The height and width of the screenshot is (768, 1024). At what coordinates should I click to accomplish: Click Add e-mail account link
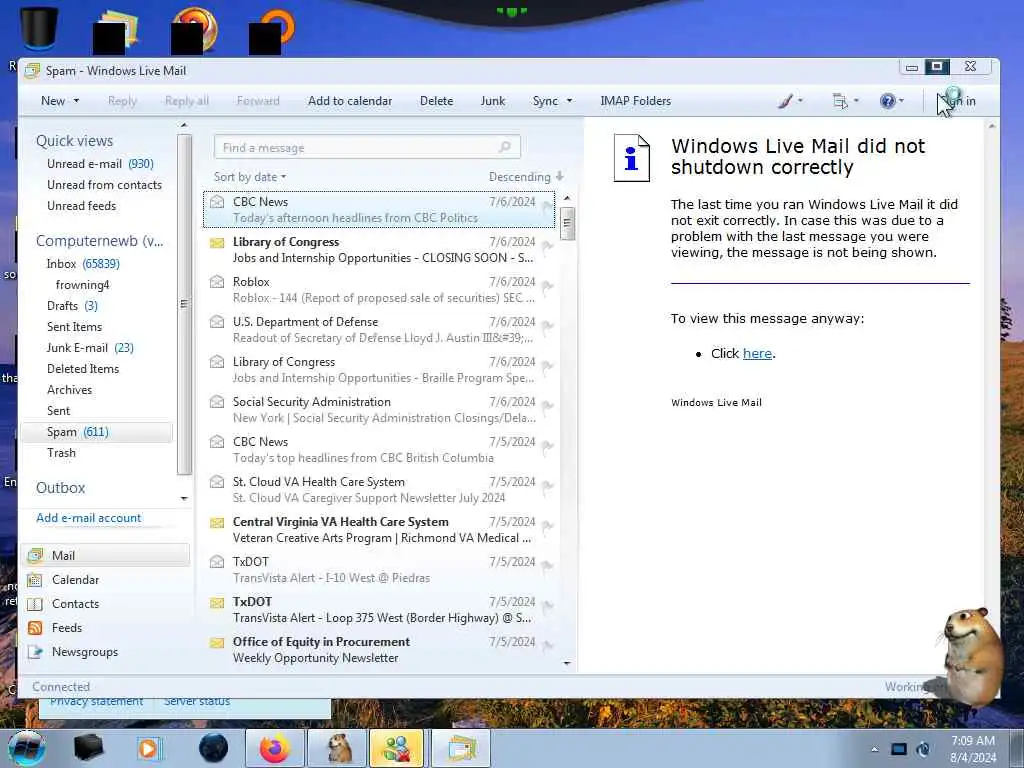point(89,518)
